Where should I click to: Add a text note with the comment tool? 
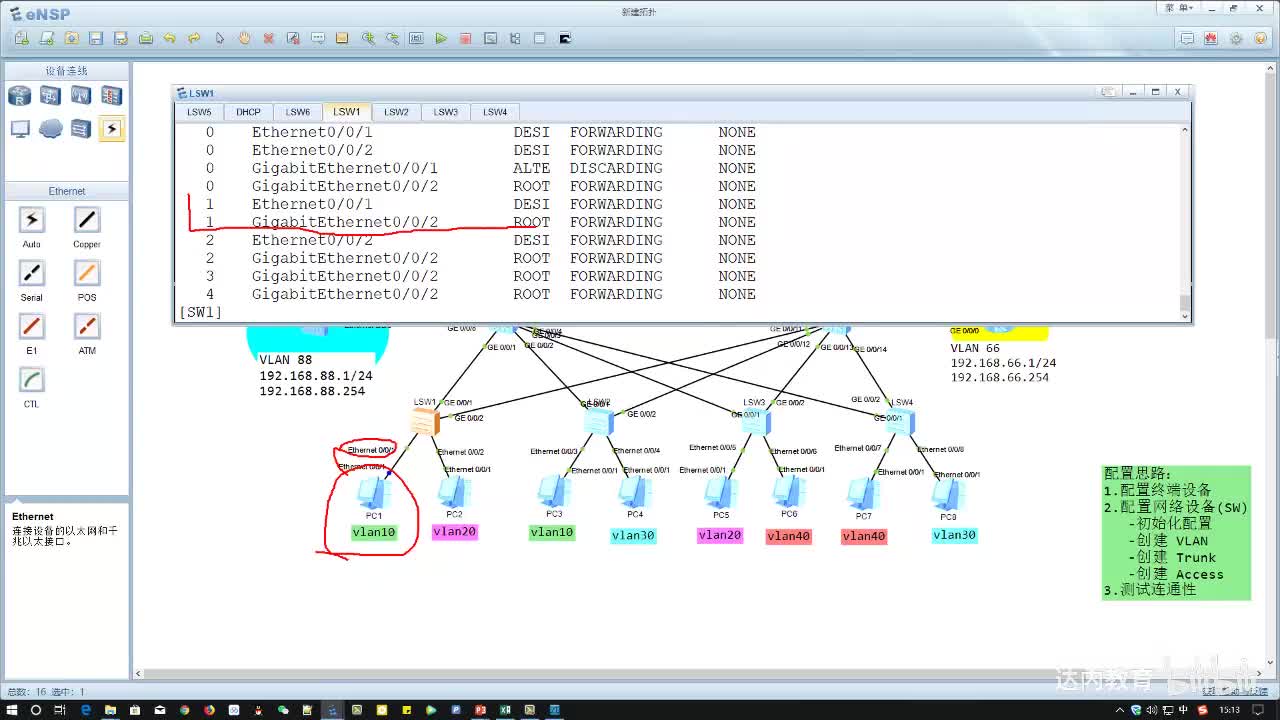coord(318,38)
